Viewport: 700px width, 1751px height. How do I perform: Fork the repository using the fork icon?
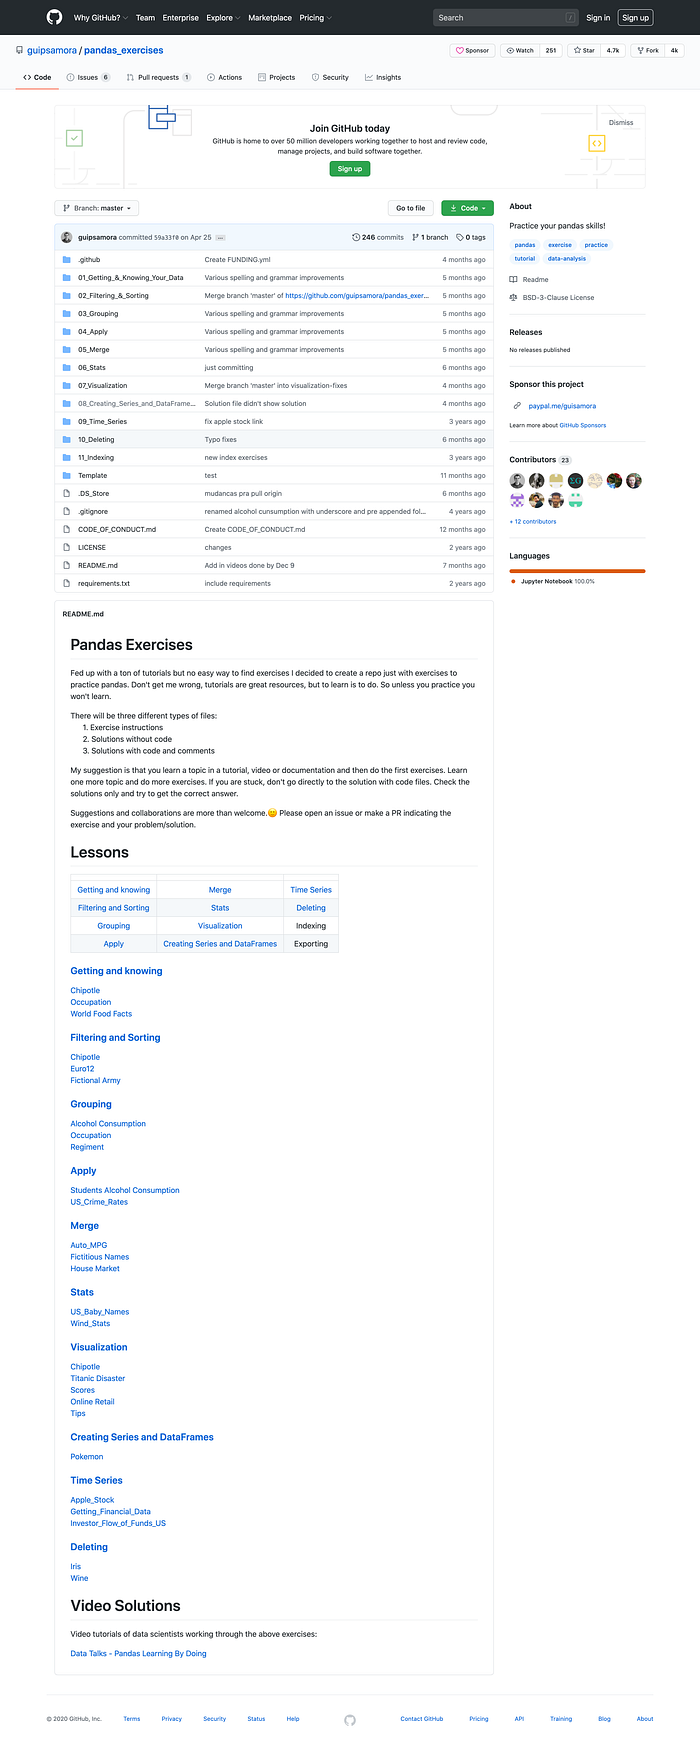(640, 51)
